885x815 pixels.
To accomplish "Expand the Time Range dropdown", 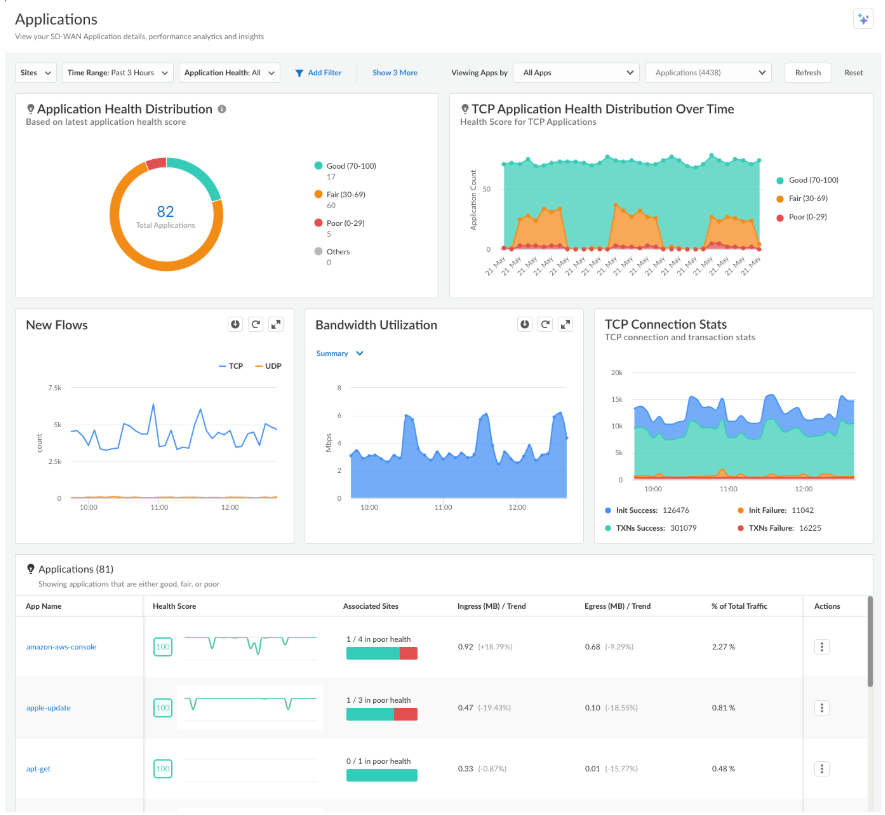I will [118, 73].
